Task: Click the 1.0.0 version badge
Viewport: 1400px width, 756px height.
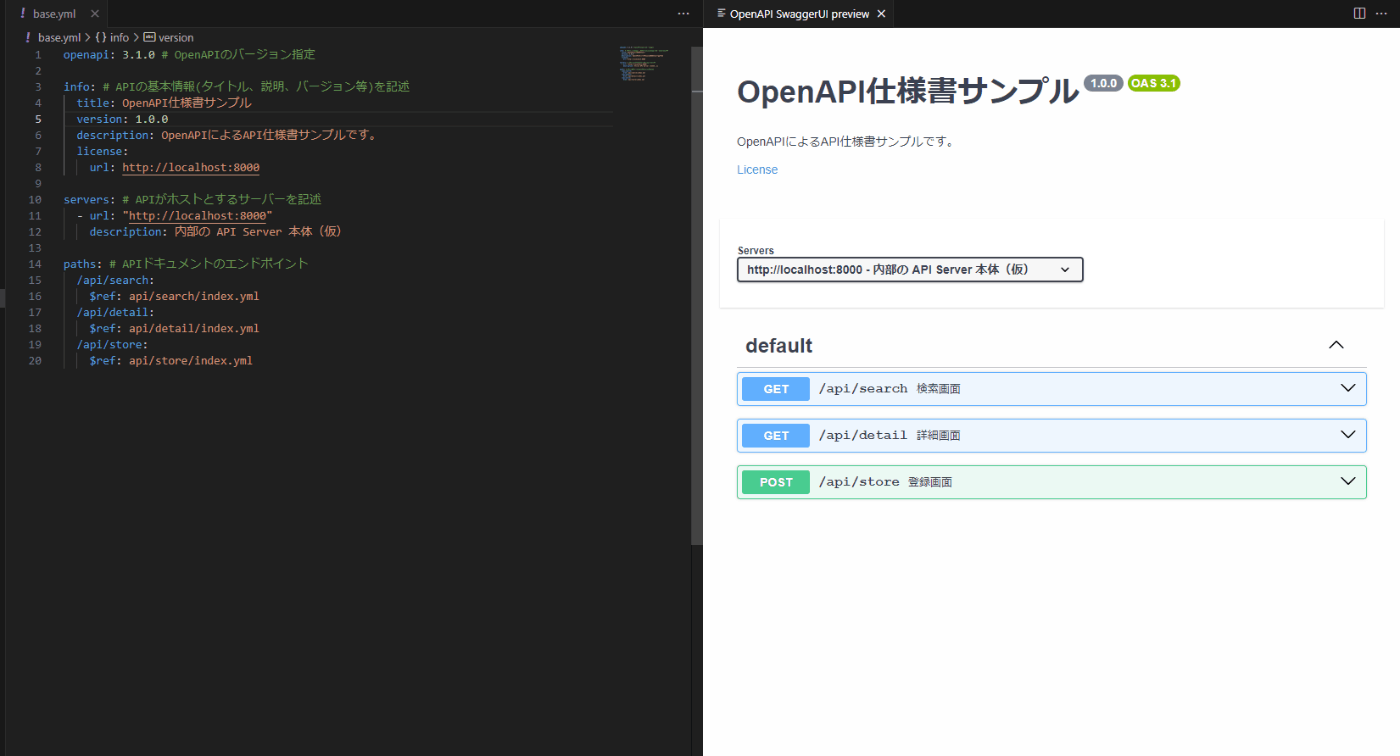Action: tap(1104, 83)
